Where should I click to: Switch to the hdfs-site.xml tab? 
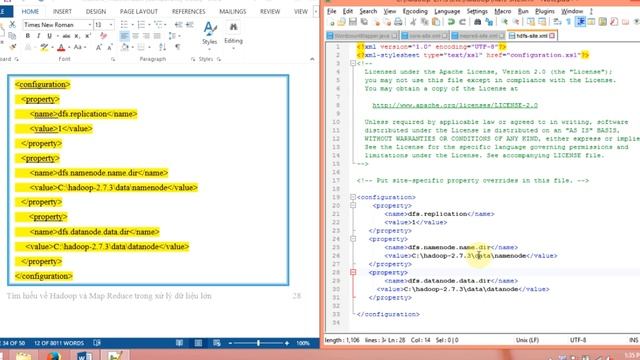[531, 36]
